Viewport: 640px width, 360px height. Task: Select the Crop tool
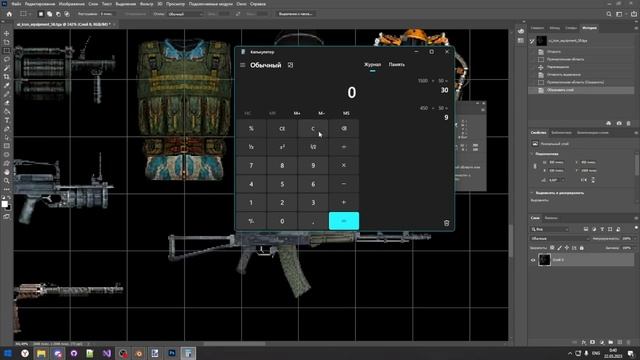tap(7, 76)
